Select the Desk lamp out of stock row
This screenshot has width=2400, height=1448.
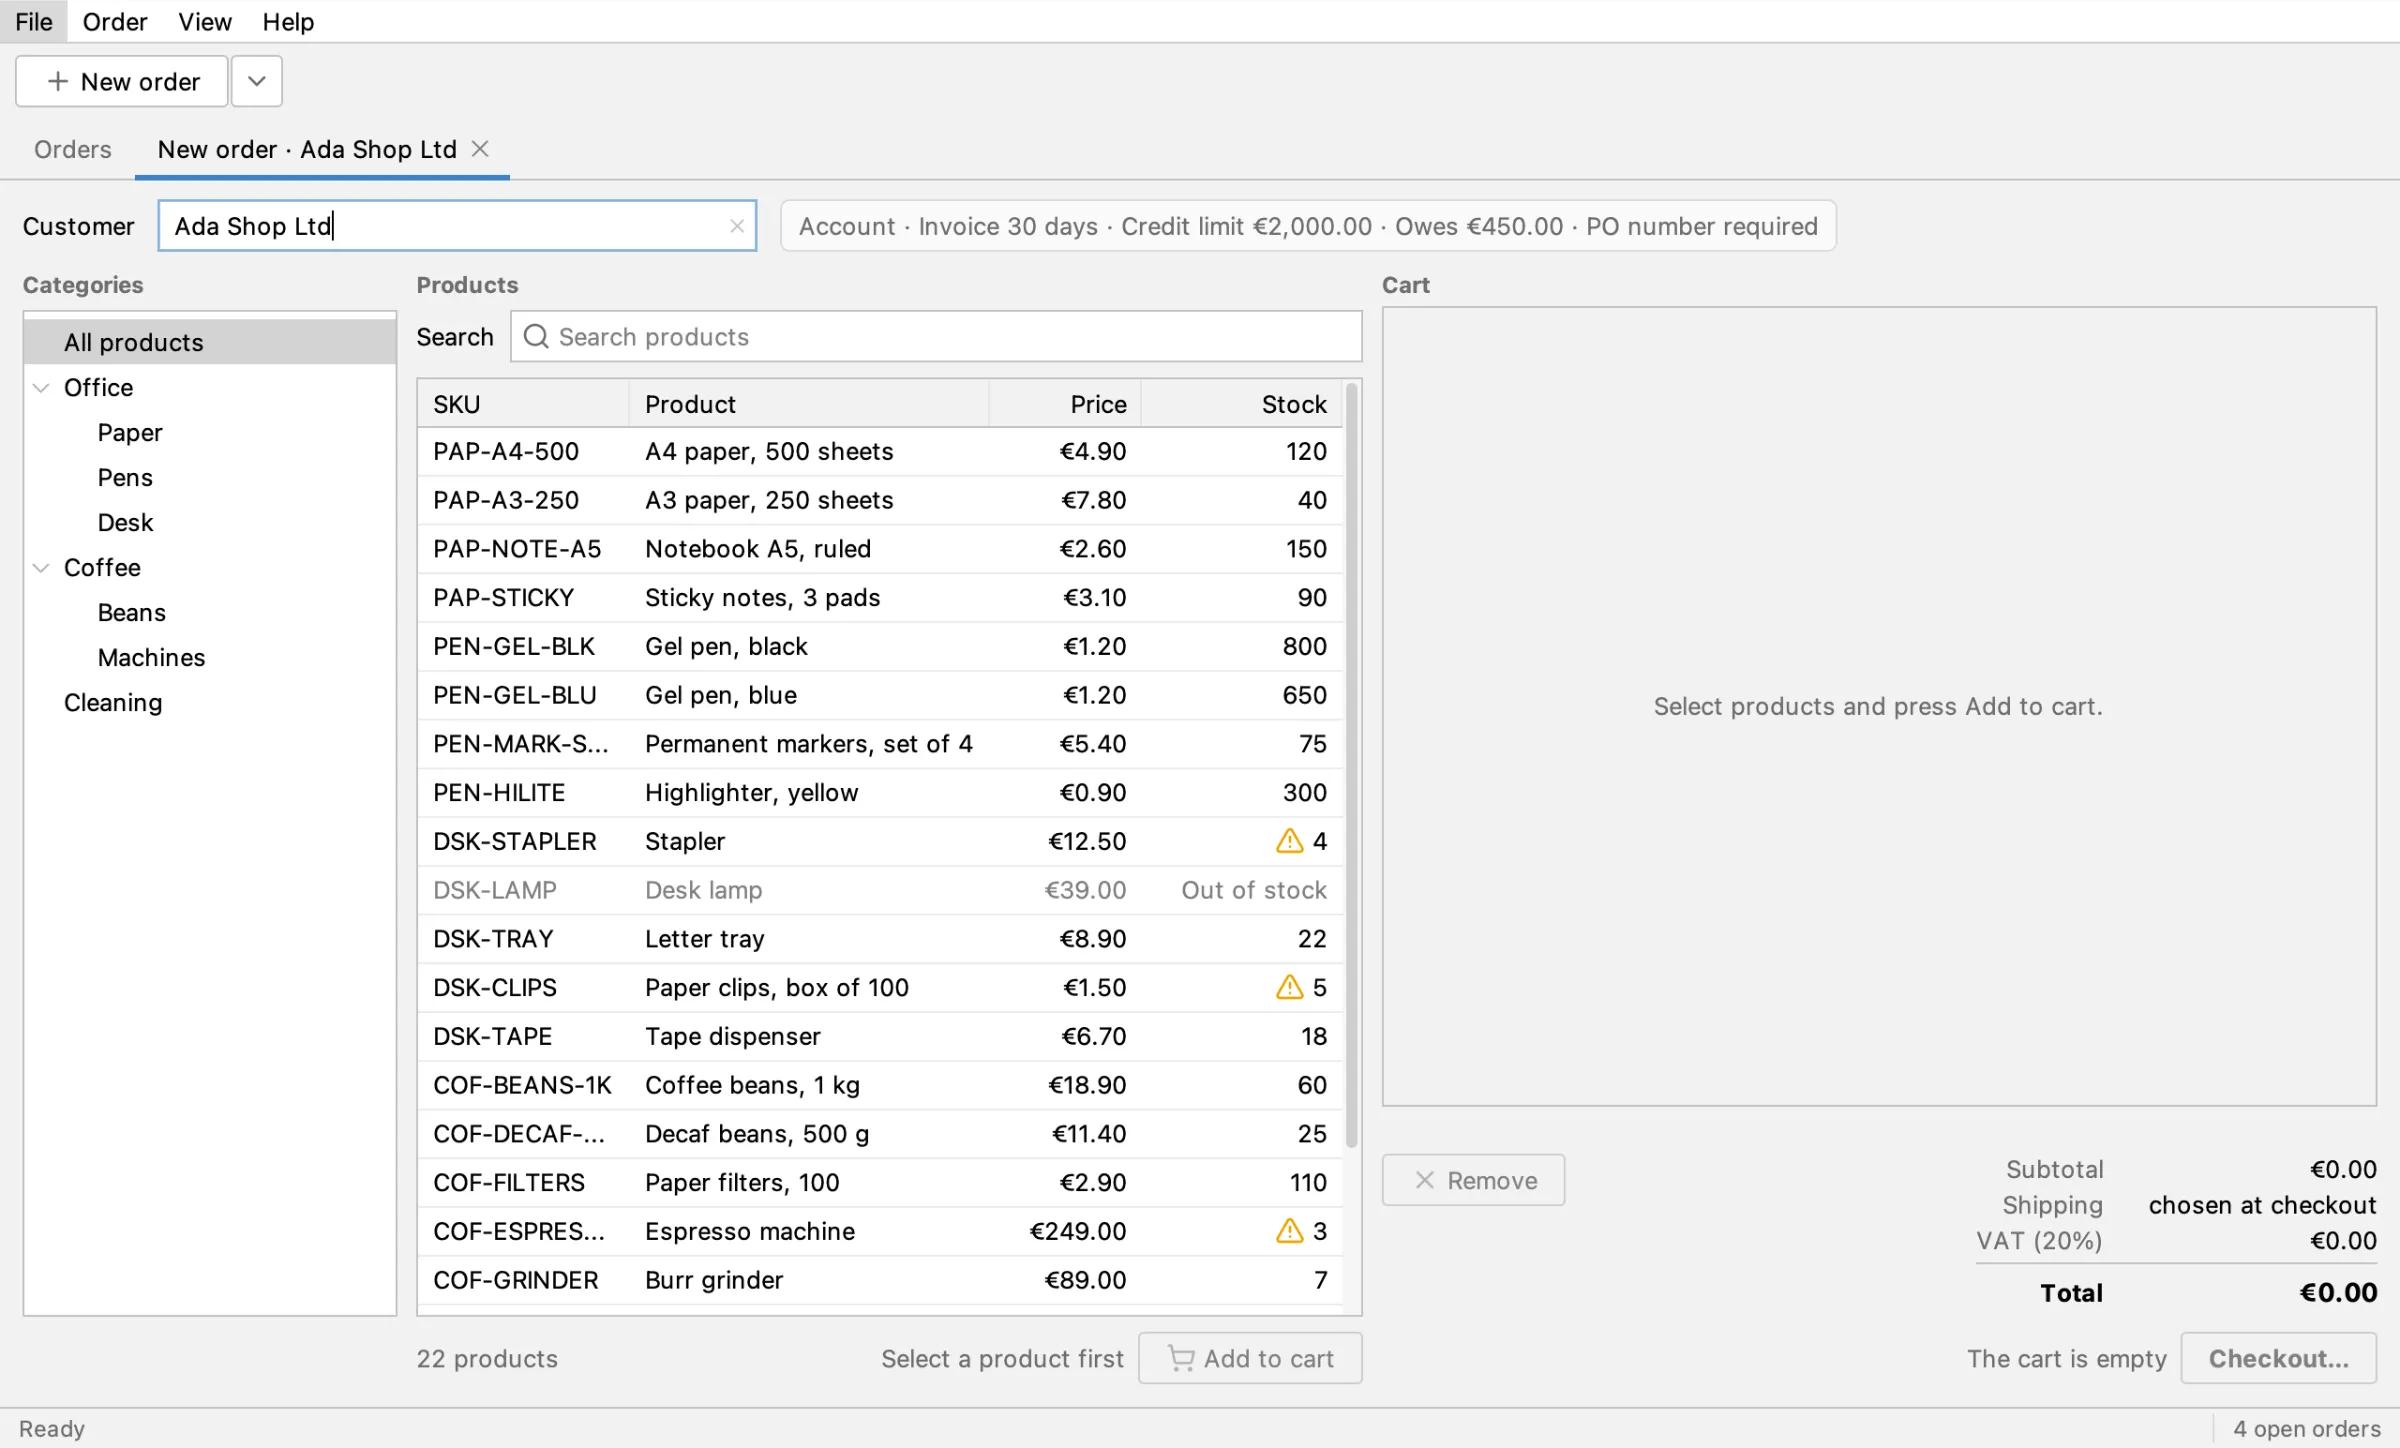click(880, 890)
